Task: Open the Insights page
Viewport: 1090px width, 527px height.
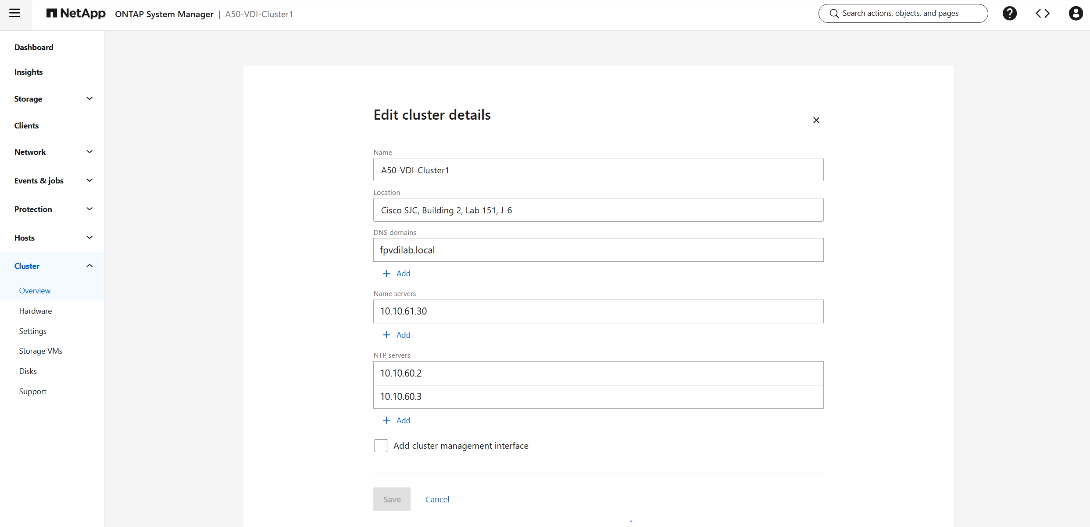Action: (29, 72)
